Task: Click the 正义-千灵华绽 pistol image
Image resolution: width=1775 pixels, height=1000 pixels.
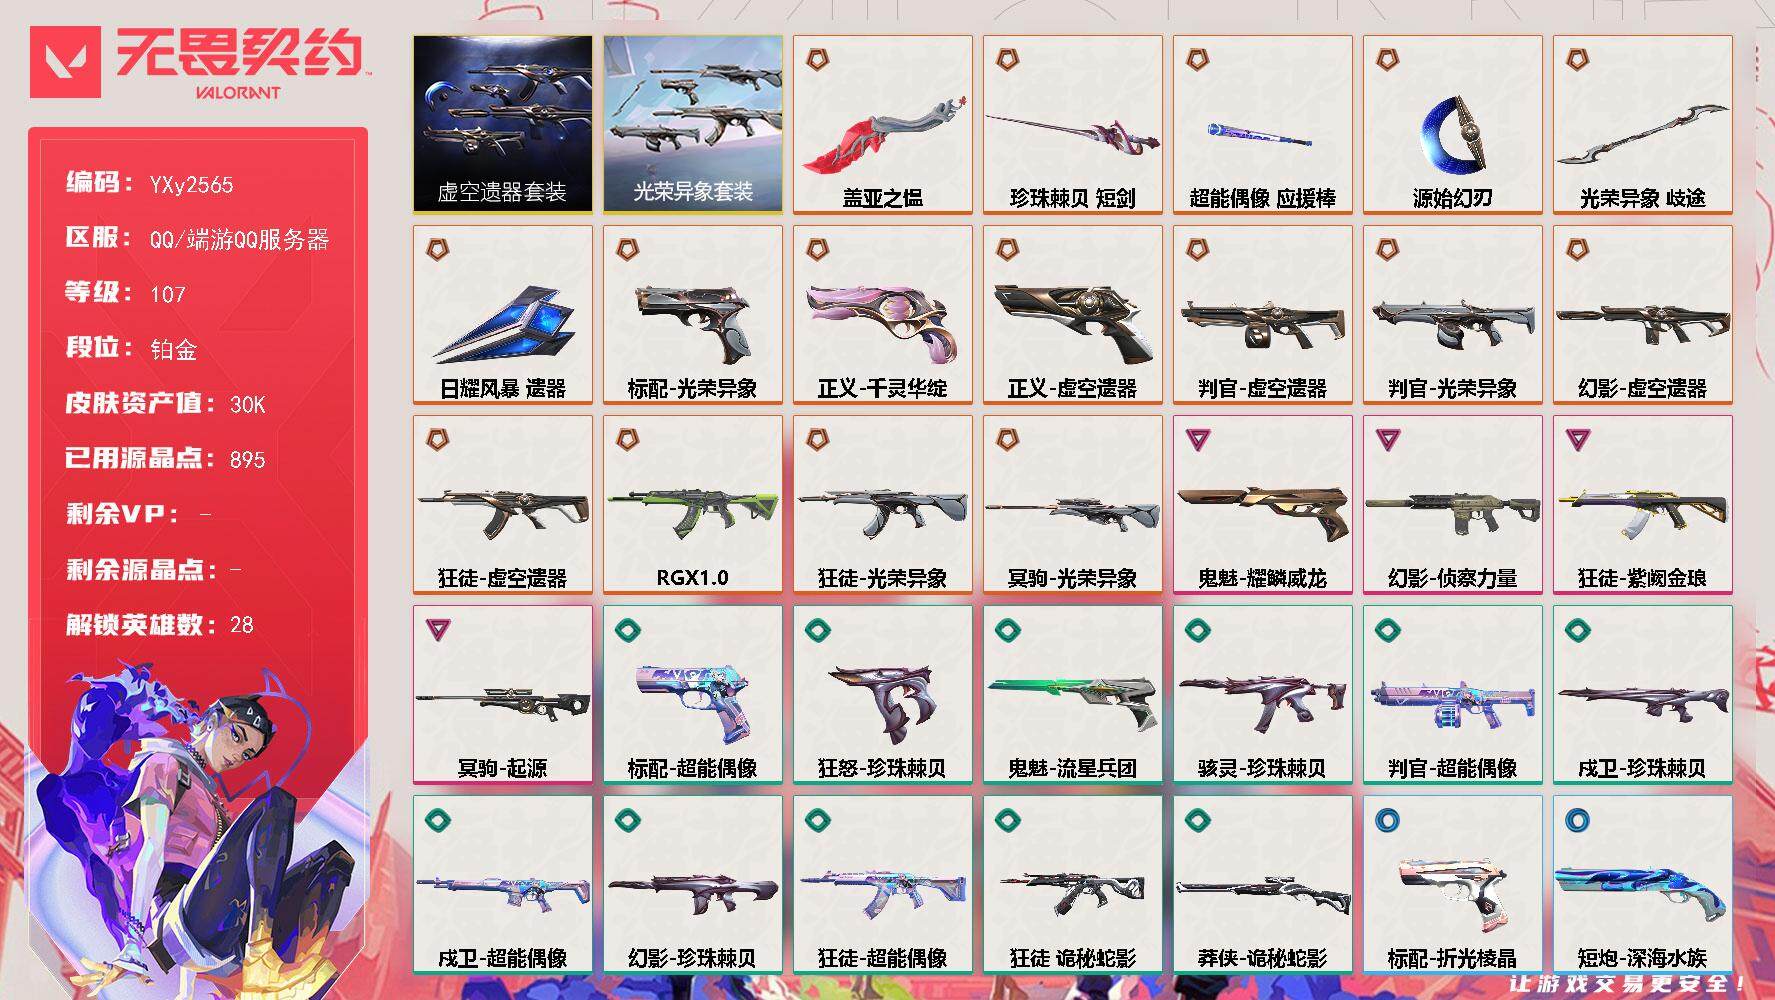Action: click(882, 321)
